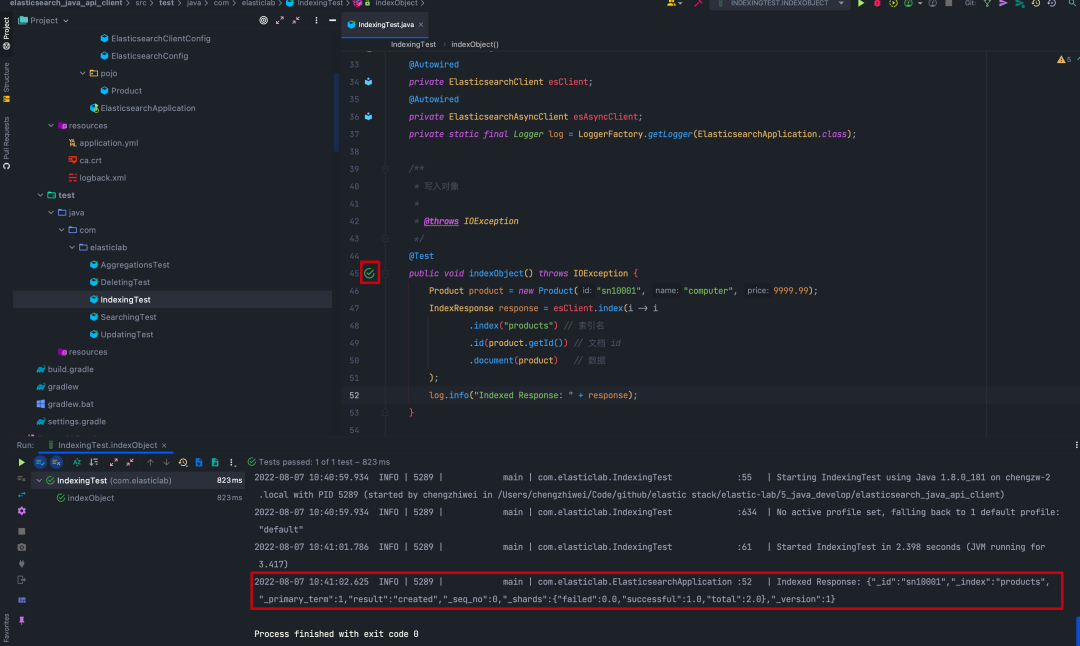Fold the Javadoc comment at line 39

click(x=385, y=169)
